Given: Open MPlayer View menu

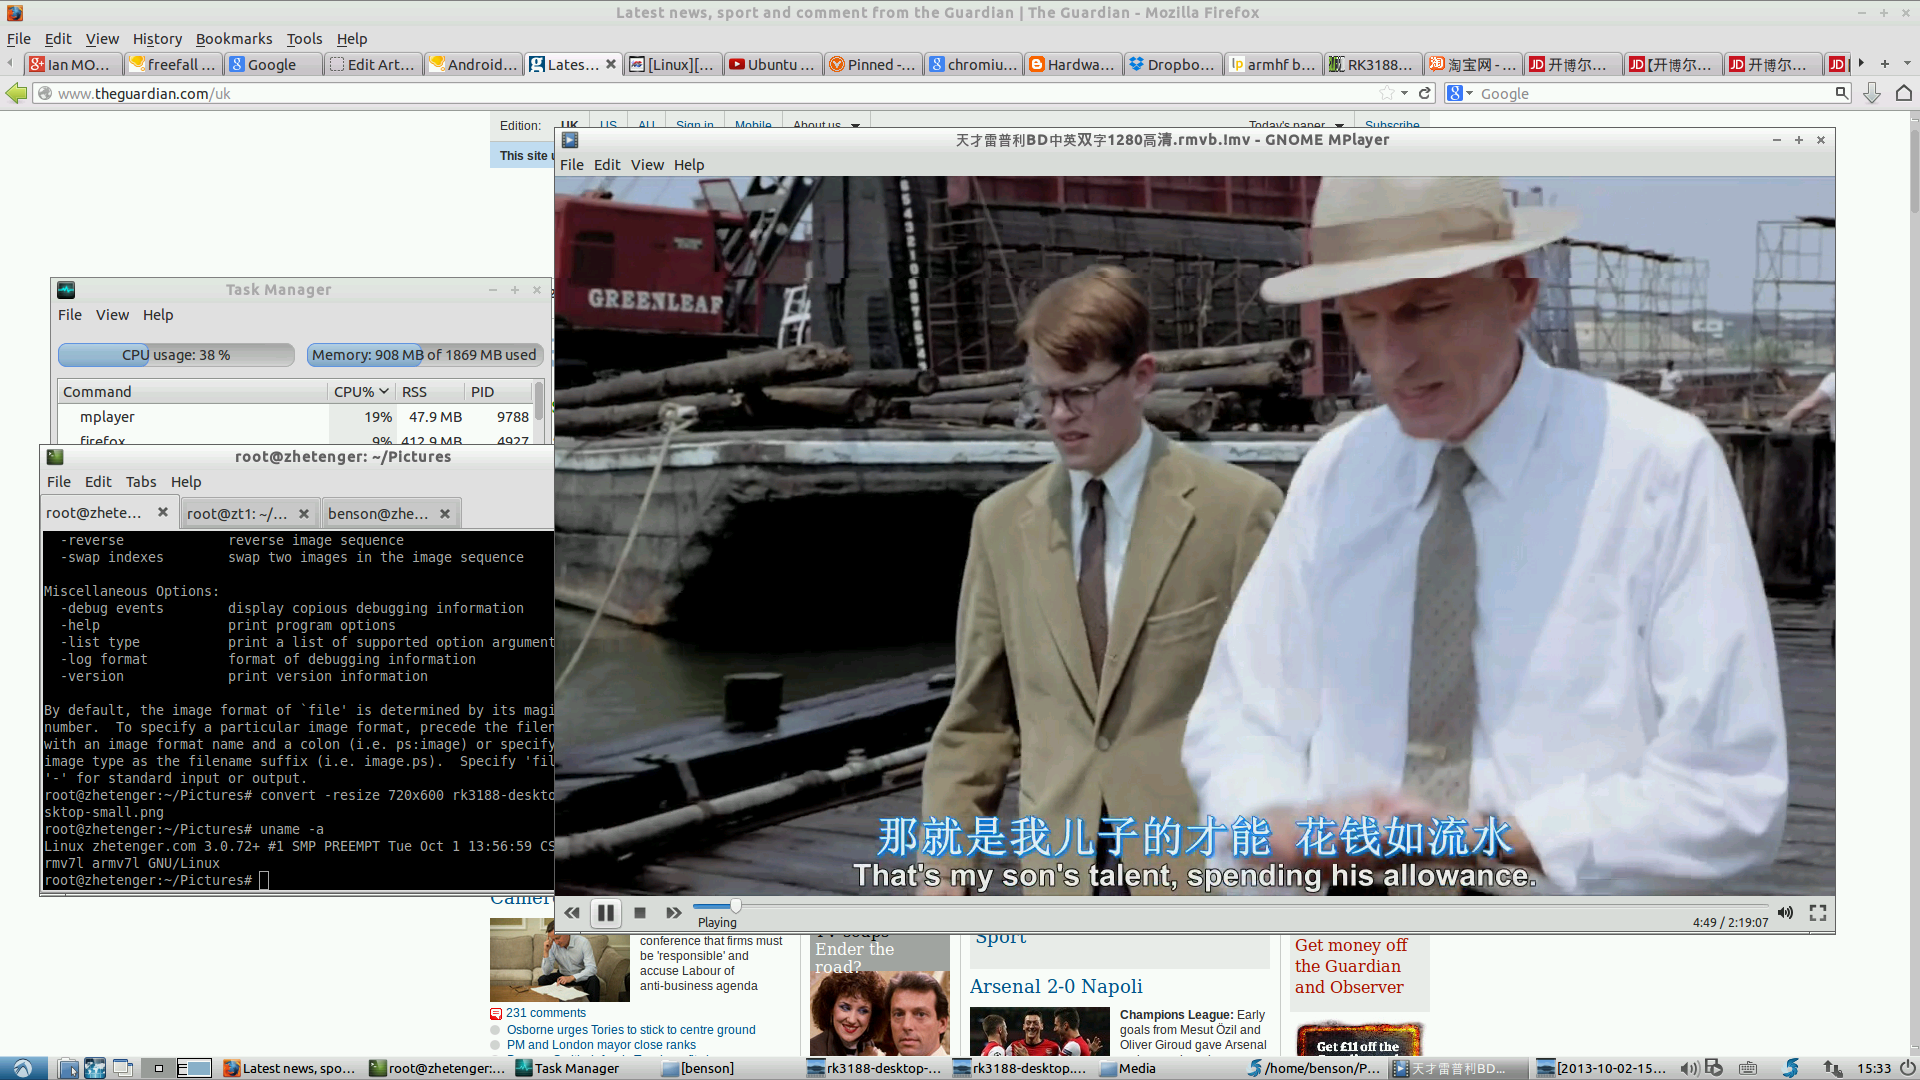Looking at the screenshot, I should pos(647,165).
